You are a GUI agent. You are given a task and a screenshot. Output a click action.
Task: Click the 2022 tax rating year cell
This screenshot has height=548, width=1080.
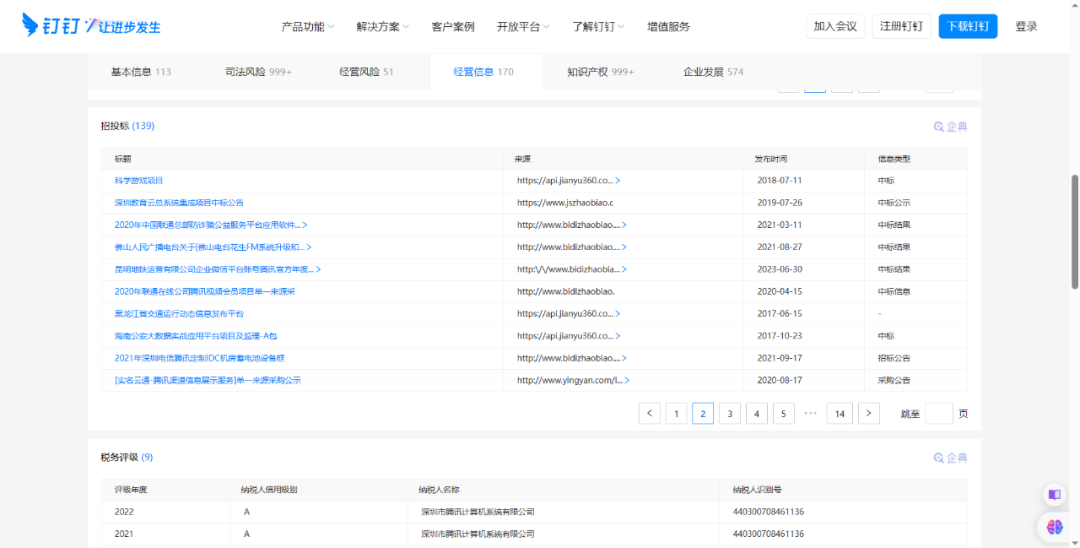tap(124, 512)
